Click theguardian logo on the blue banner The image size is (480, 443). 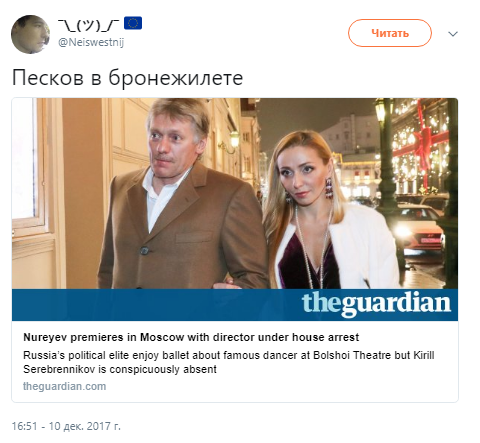376,303
